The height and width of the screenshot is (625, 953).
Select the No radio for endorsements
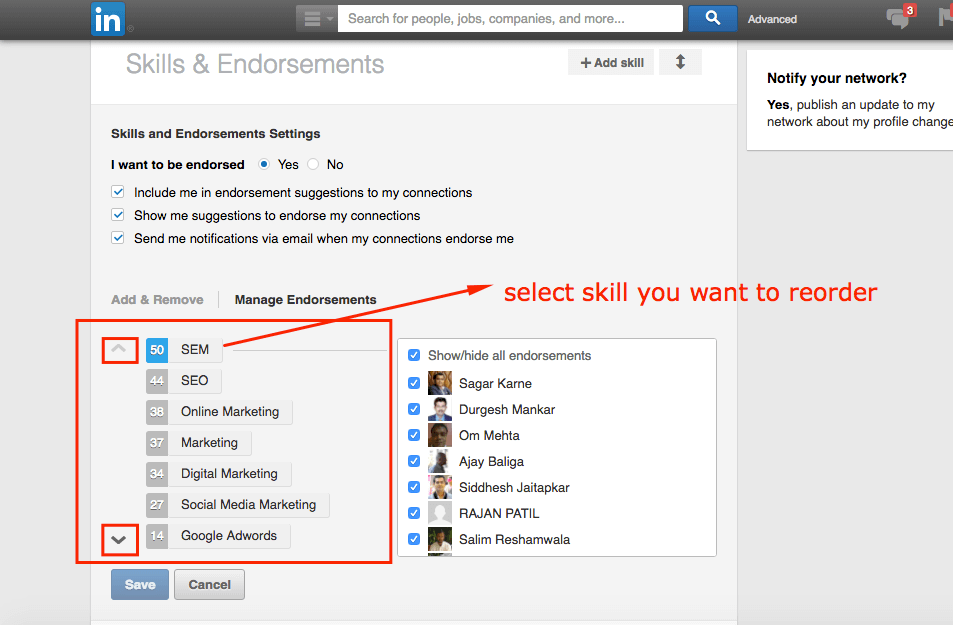click(313, 164)
